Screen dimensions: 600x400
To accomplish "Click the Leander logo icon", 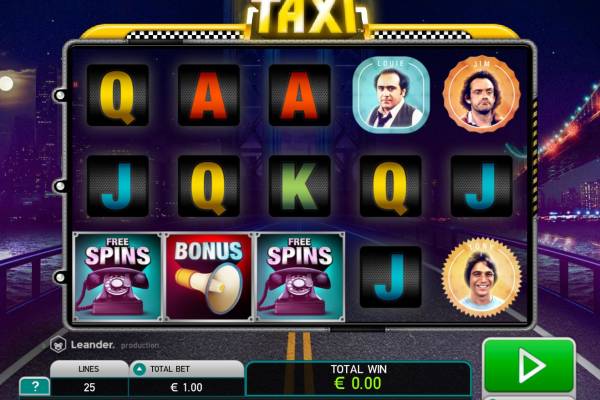I will click(58, 344).
